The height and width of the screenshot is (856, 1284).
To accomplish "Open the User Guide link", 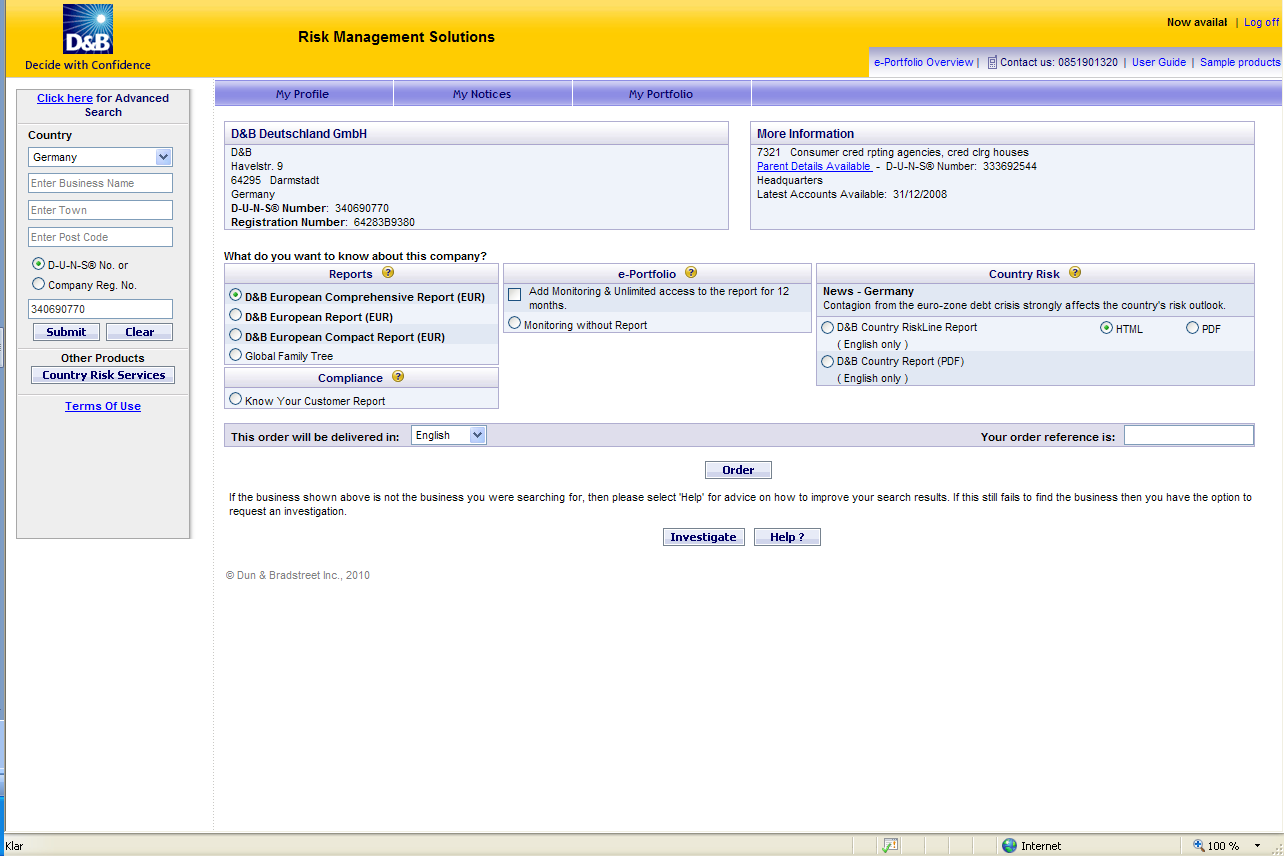I will [1159, 62].
